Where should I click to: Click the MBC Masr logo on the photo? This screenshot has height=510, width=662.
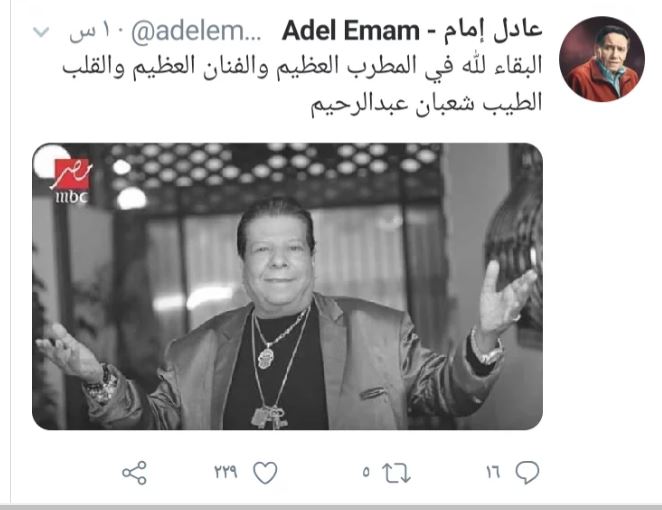coord(72,181)
